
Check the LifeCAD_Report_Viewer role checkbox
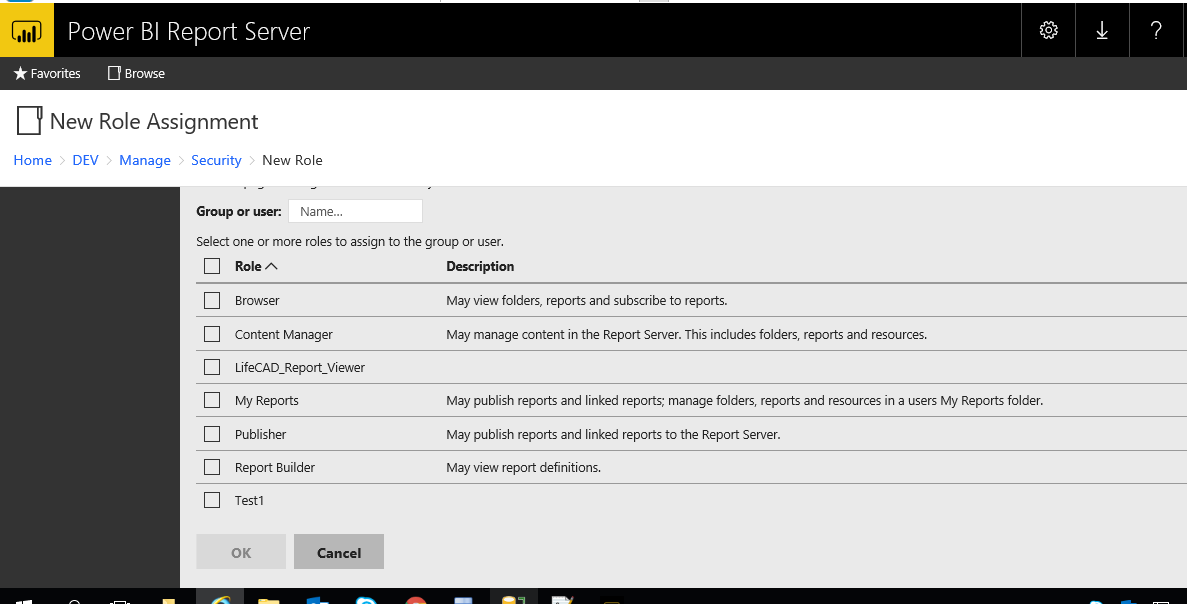pyautogui.click(x=212, y=367)
